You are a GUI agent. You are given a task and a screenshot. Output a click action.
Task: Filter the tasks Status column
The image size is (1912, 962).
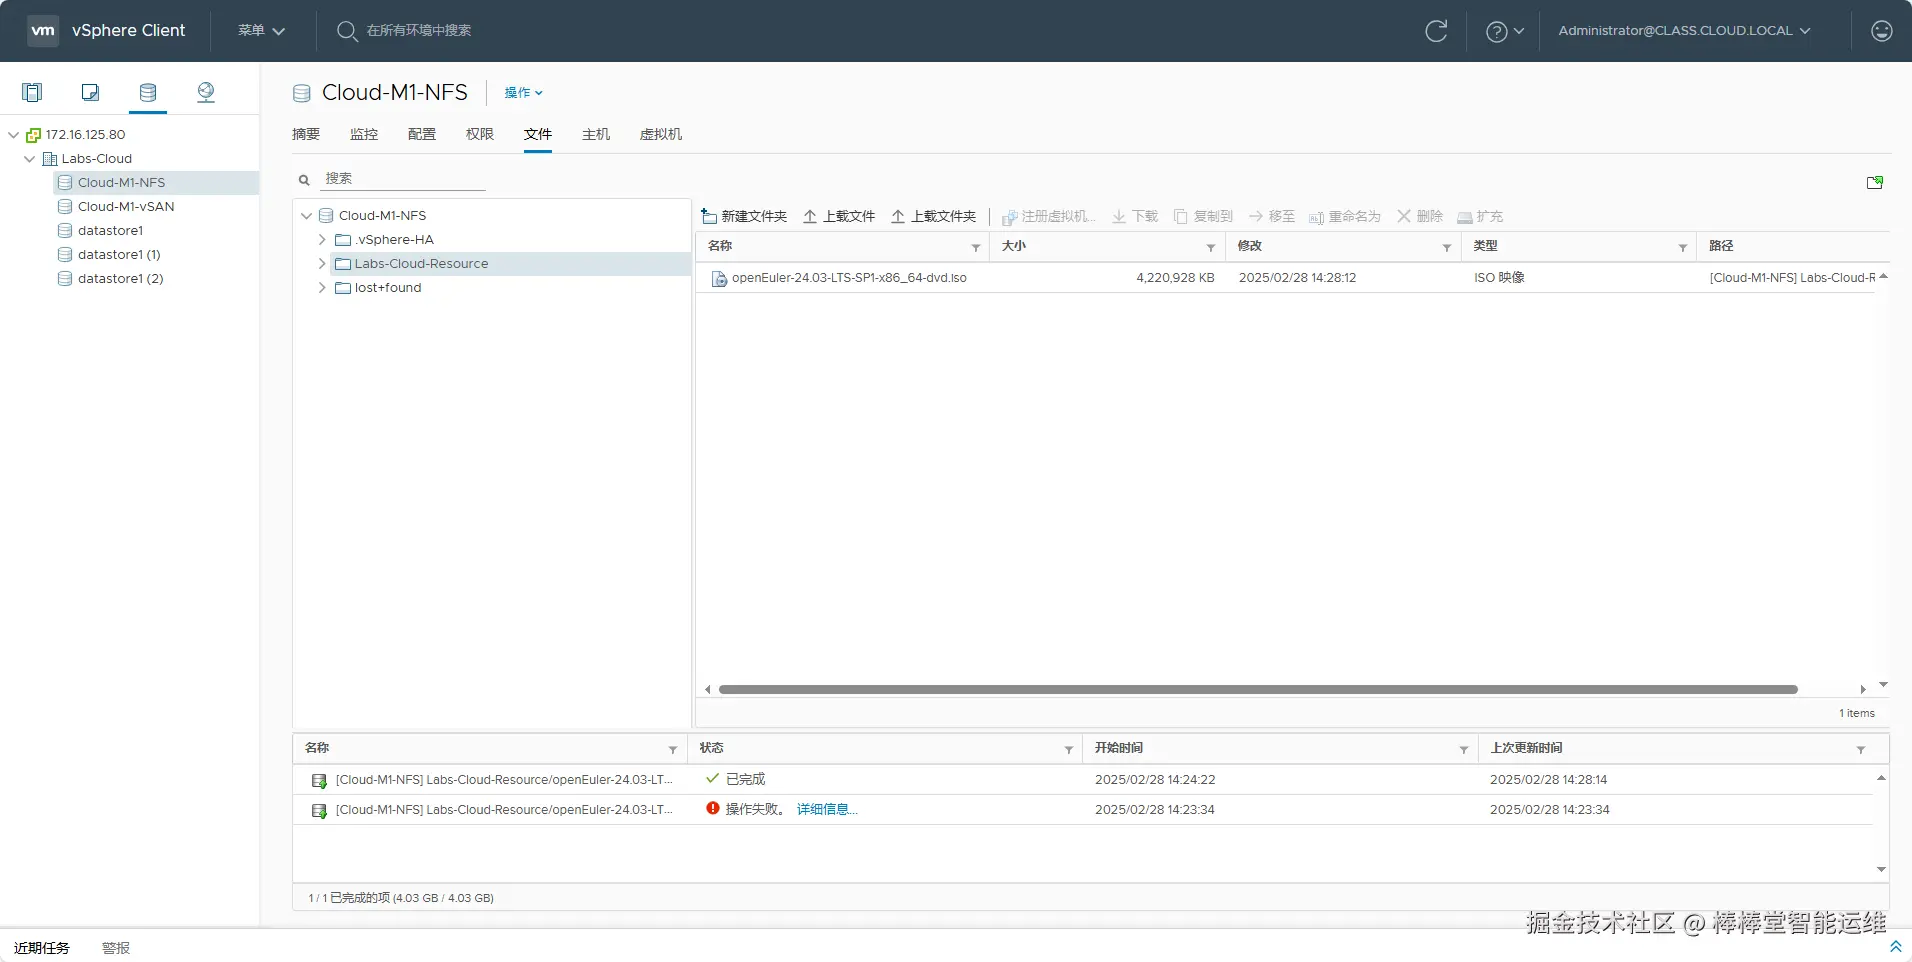coord(1069,749)
